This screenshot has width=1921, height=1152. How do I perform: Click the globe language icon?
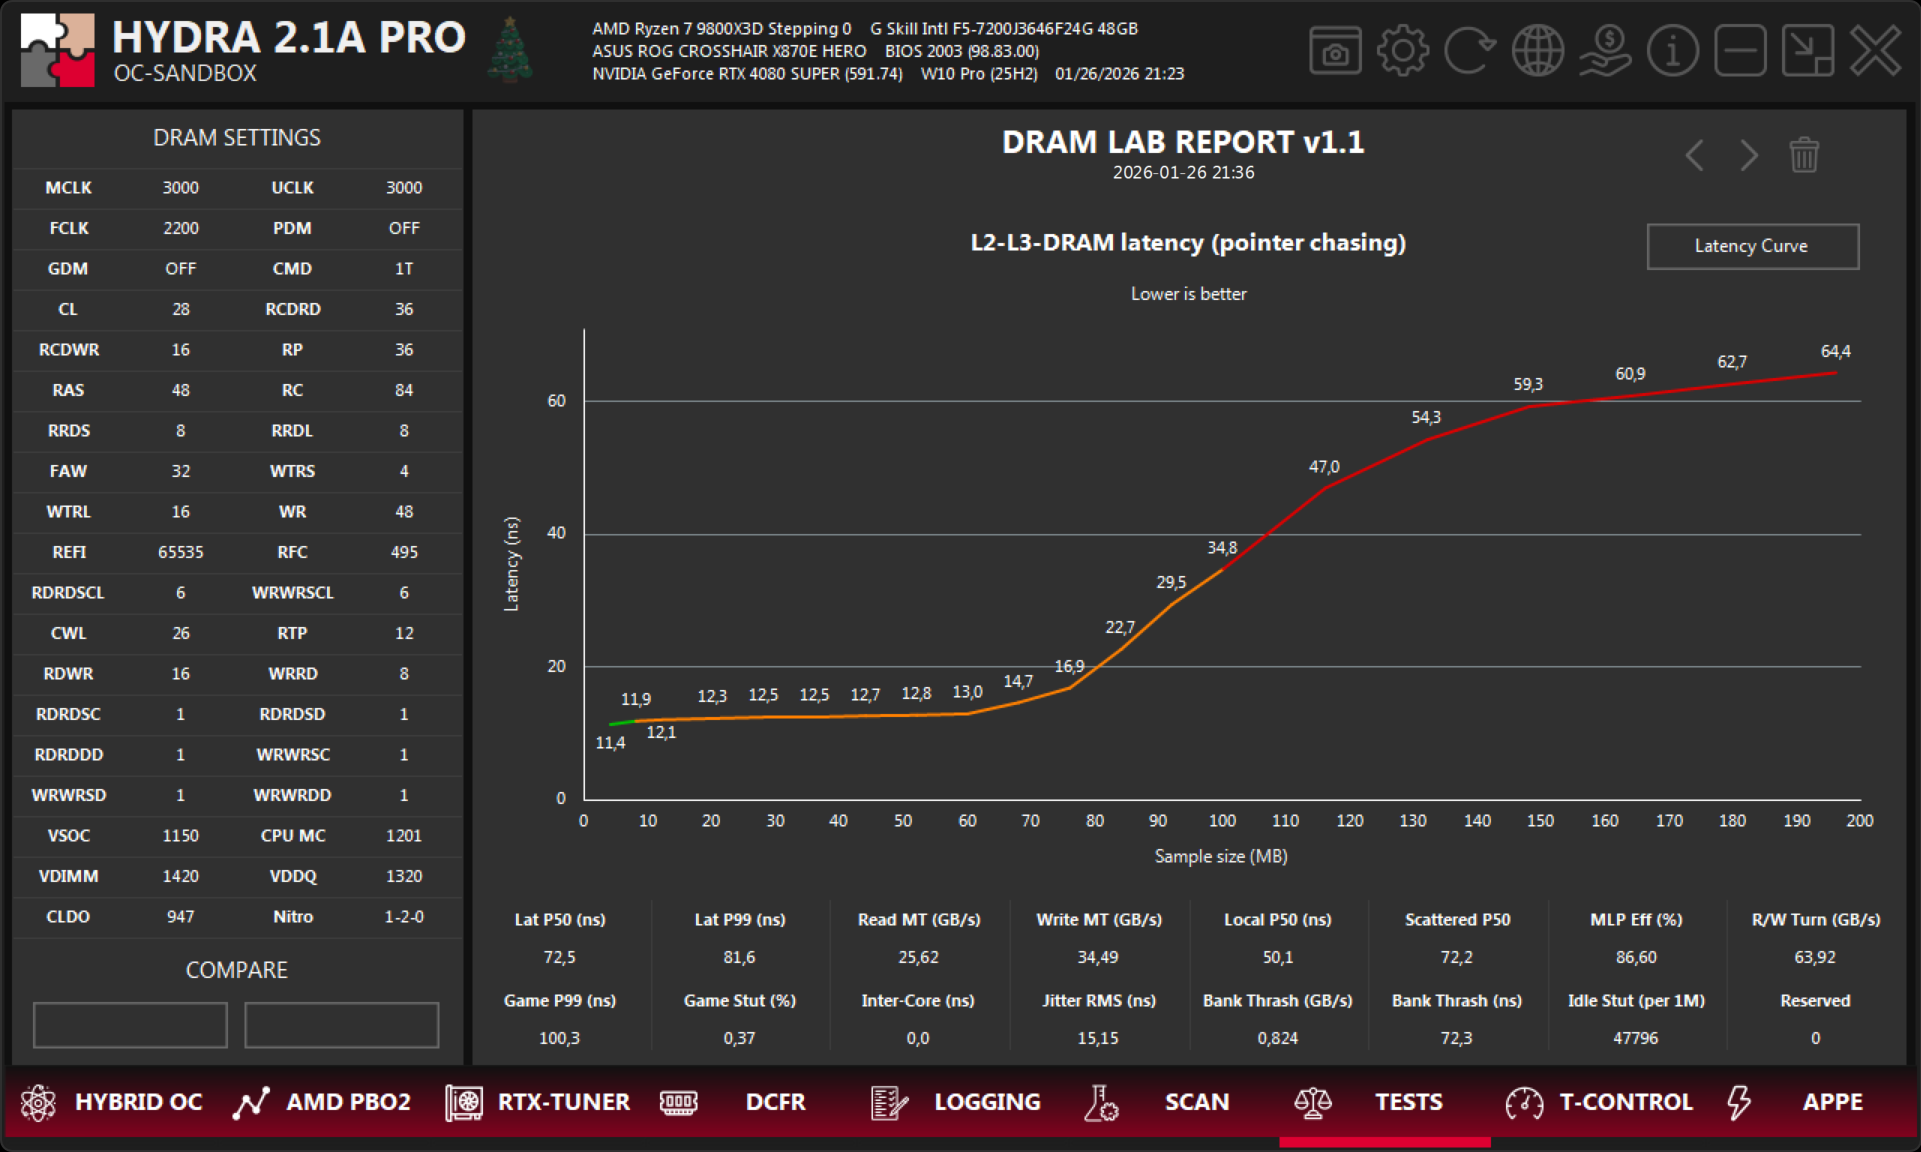(x=1537, y=51)
